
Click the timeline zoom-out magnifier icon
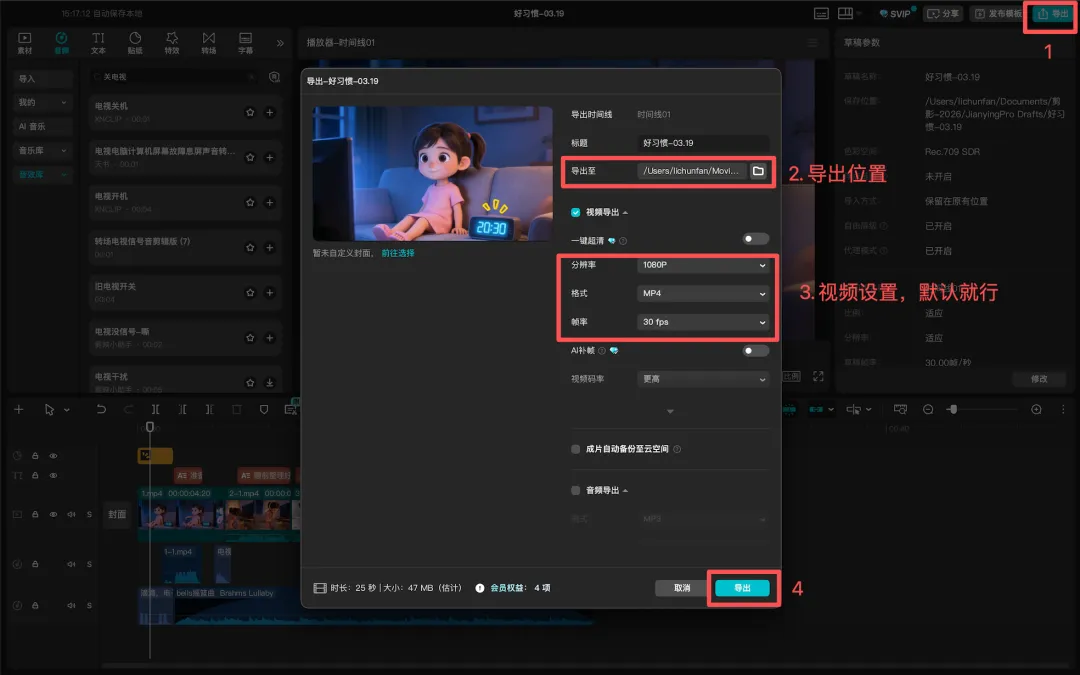pos(928,409)
